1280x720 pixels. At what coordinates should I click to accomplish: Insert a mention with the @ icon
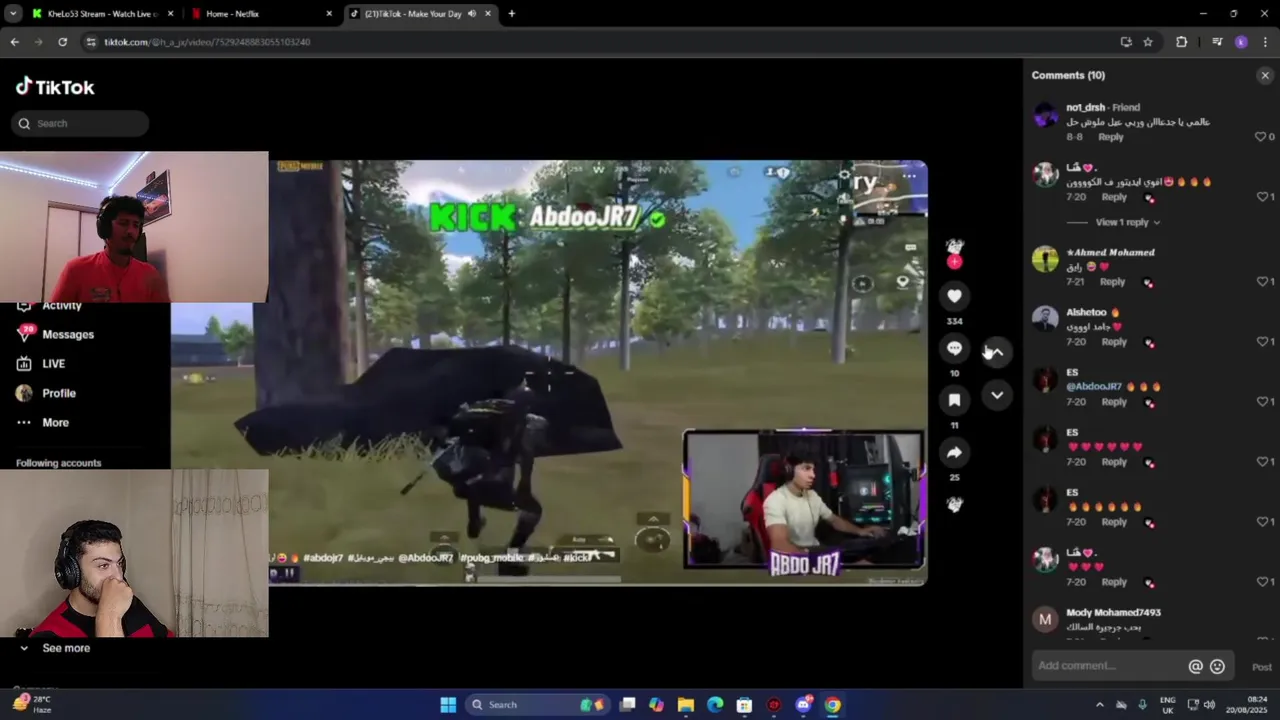[1195, 666]
